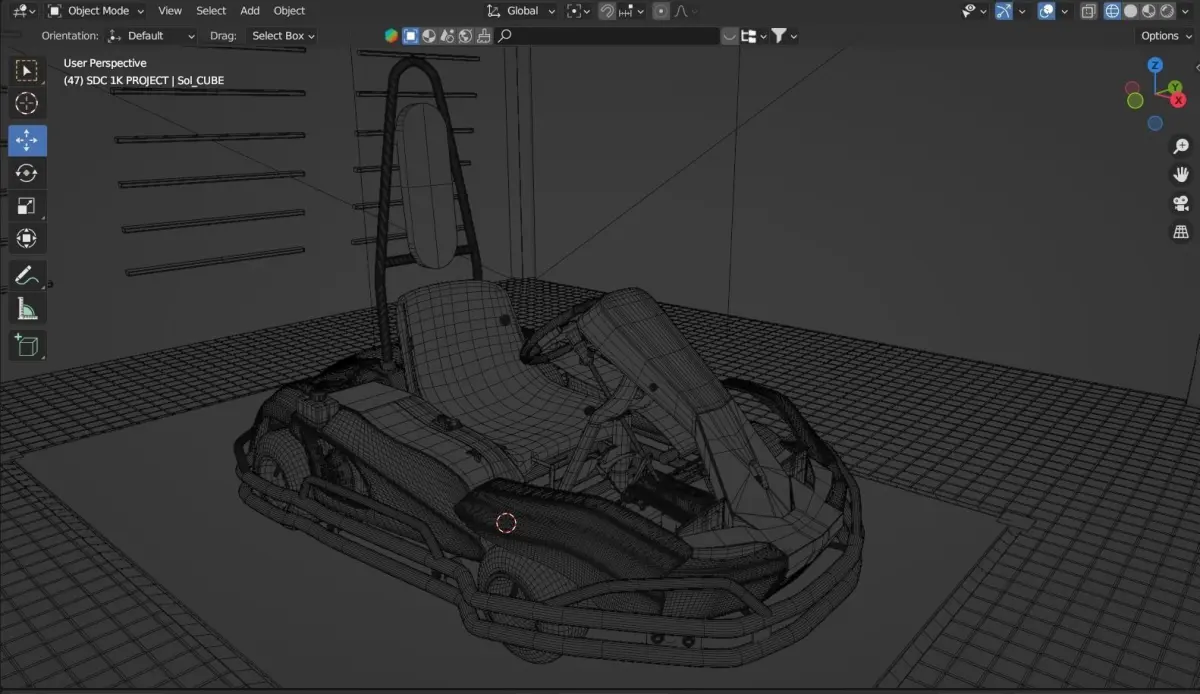Open the Add menu
The image size is (1200, 694).
click(x=250, y=11)
